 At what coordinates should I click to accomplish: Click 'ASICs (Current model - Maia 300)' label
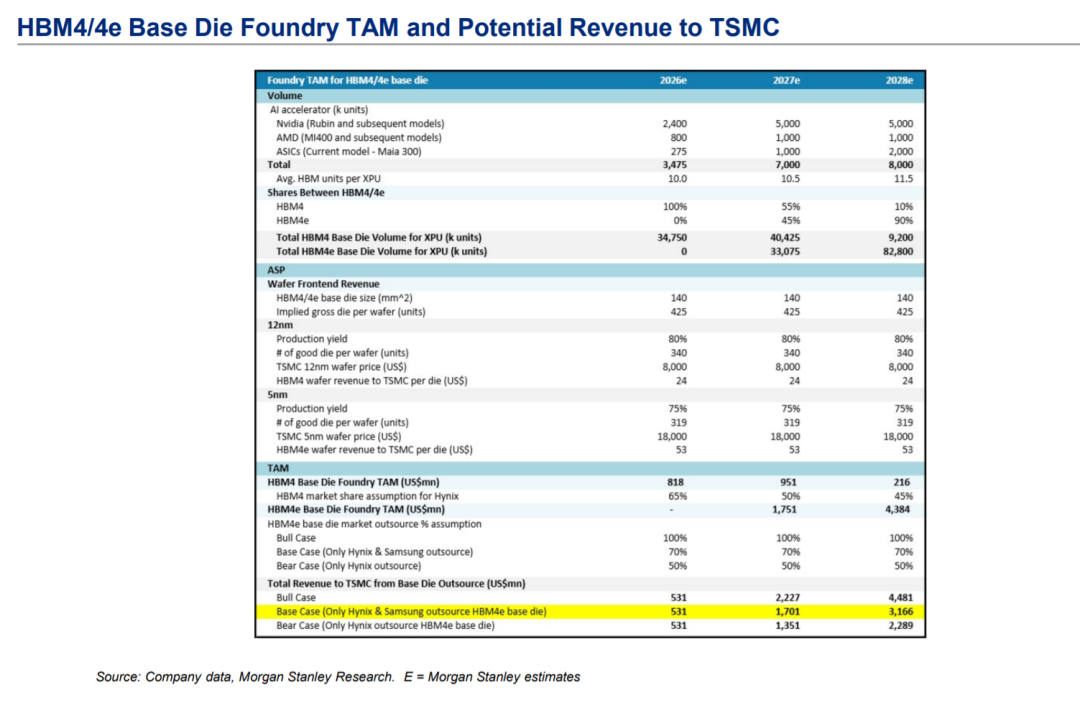349,152
